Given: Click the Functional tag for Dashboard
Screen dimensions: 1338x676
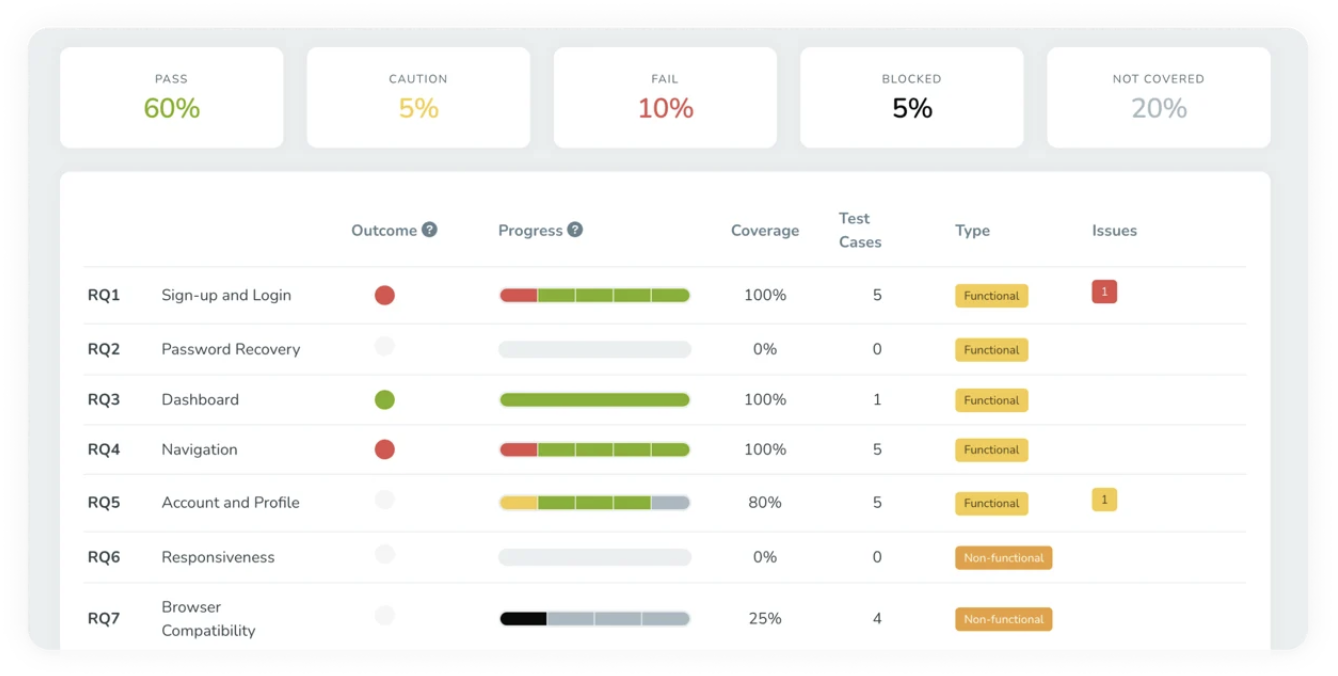Looking at the screenshot, I should (x=991, y=400).
